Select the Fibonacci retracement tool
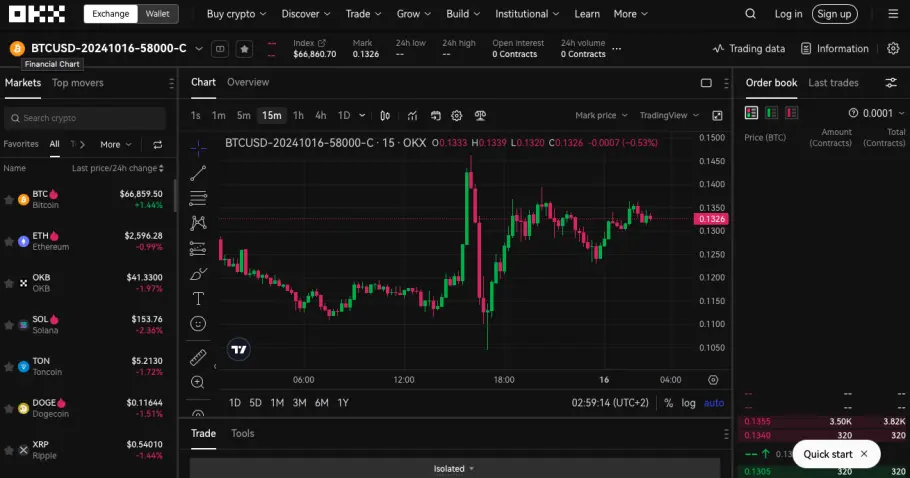The image size is (910, 478). tap(198, 198)
